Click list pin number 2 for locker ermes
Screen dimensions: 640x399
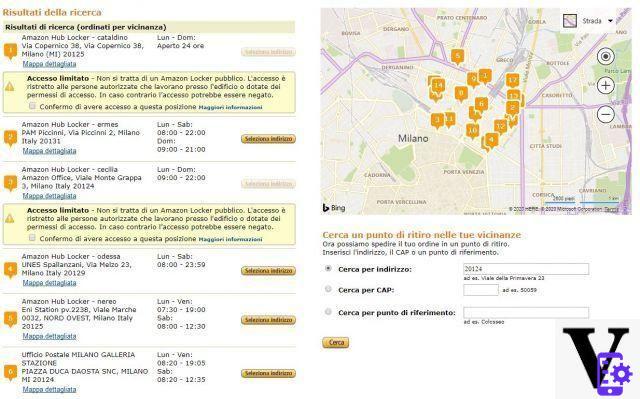point(10,138)
